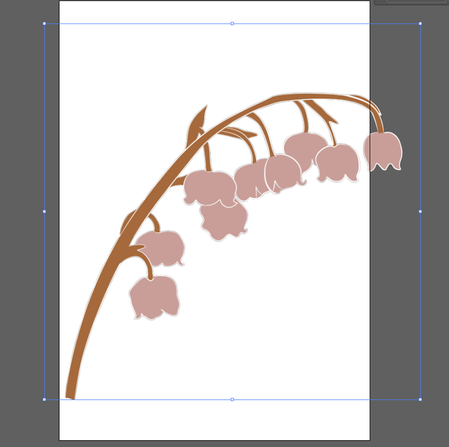Click the top-right corner handle of the selection box
This screenshot has width=449, height=447.
pos(420,24)
